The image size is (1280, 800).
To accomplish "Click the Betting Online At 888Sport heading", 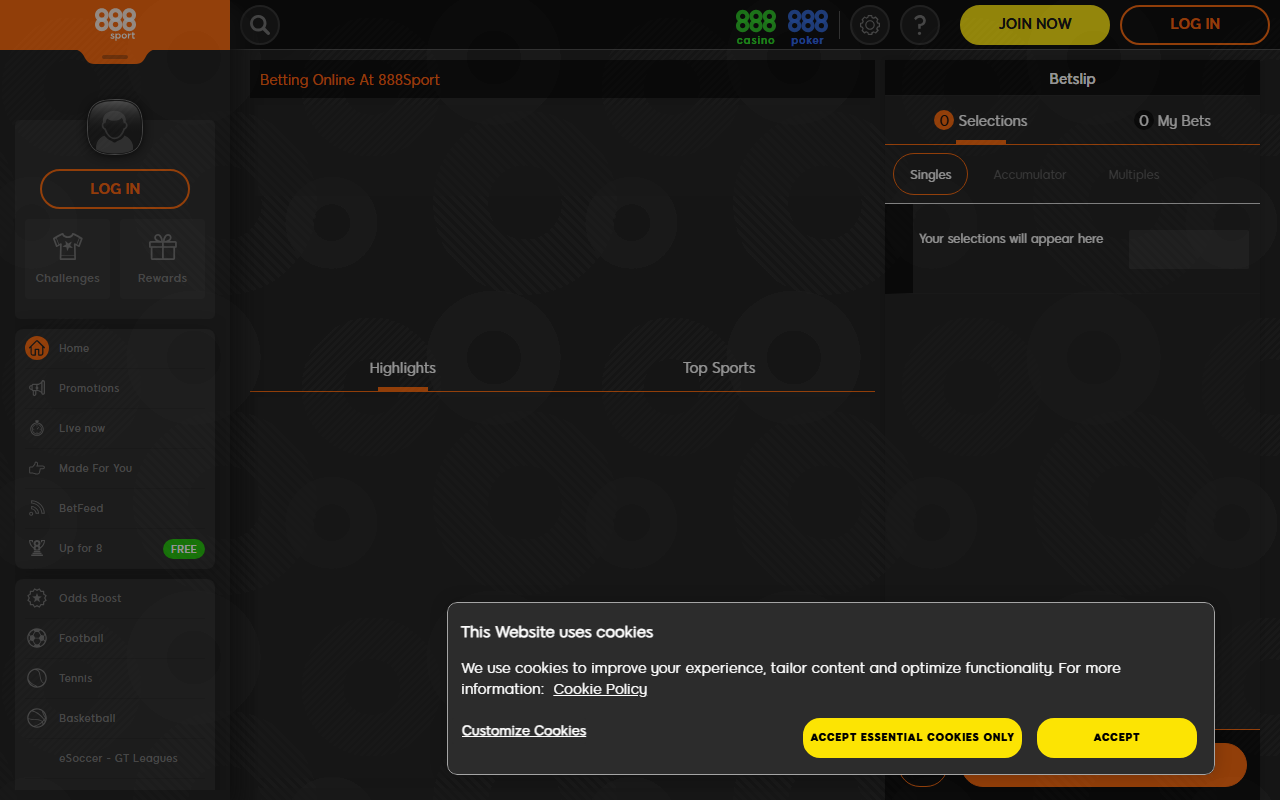I will [x=350, y=80].
